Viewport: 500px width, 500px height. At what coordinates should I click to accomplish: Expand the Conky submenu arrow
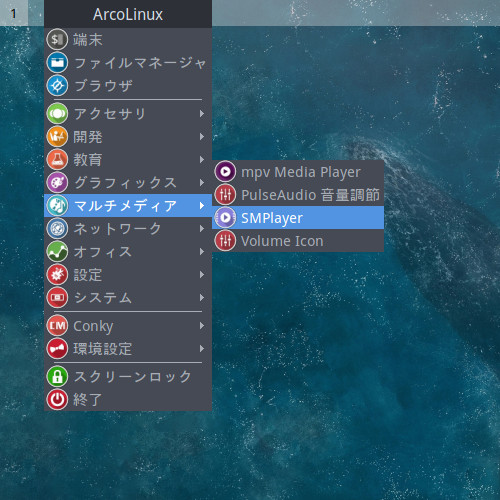(x=202, y=326)
